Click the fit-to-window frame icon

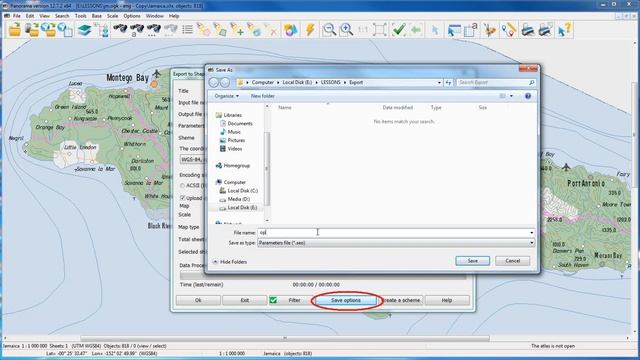(x=380, y=30)
